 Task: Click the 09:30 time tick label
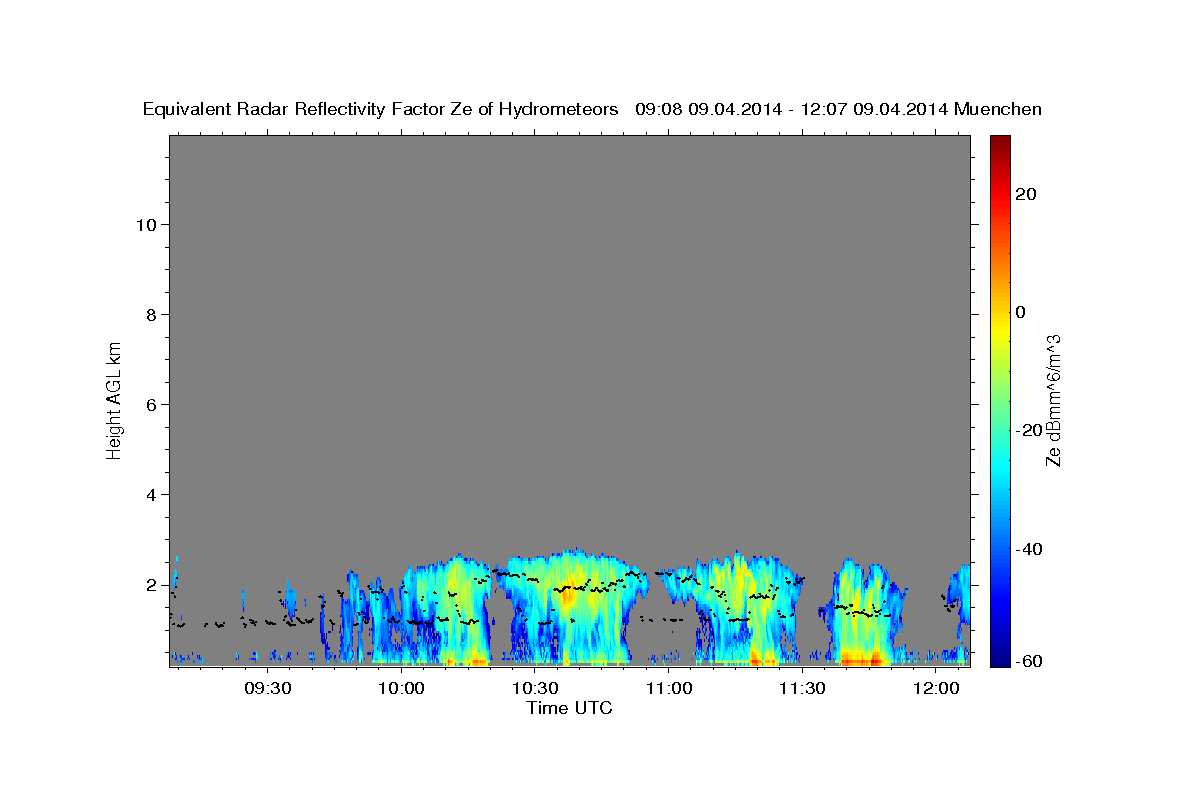tap(268, 688)
